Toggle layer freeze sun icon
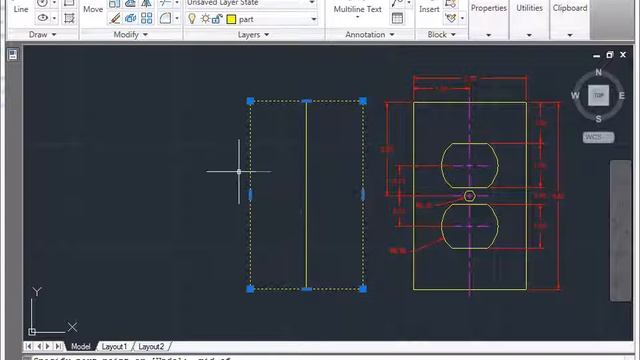 (206, 18)
